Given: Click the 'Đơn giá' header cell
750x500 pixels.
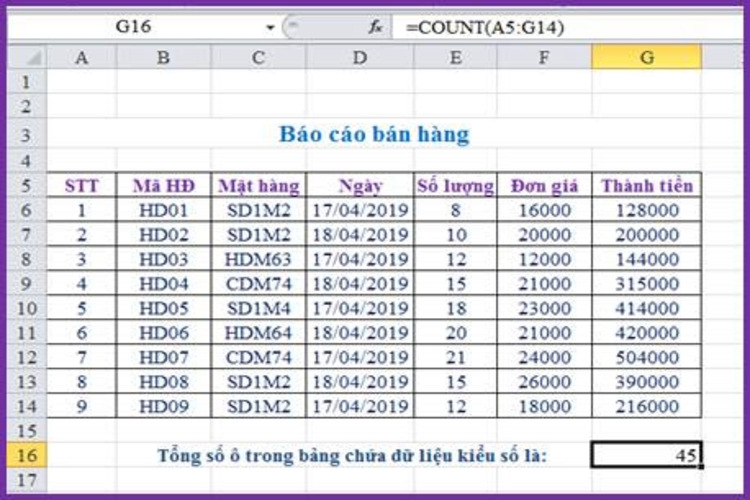Looking at the screenshot, I should point(544,185).
